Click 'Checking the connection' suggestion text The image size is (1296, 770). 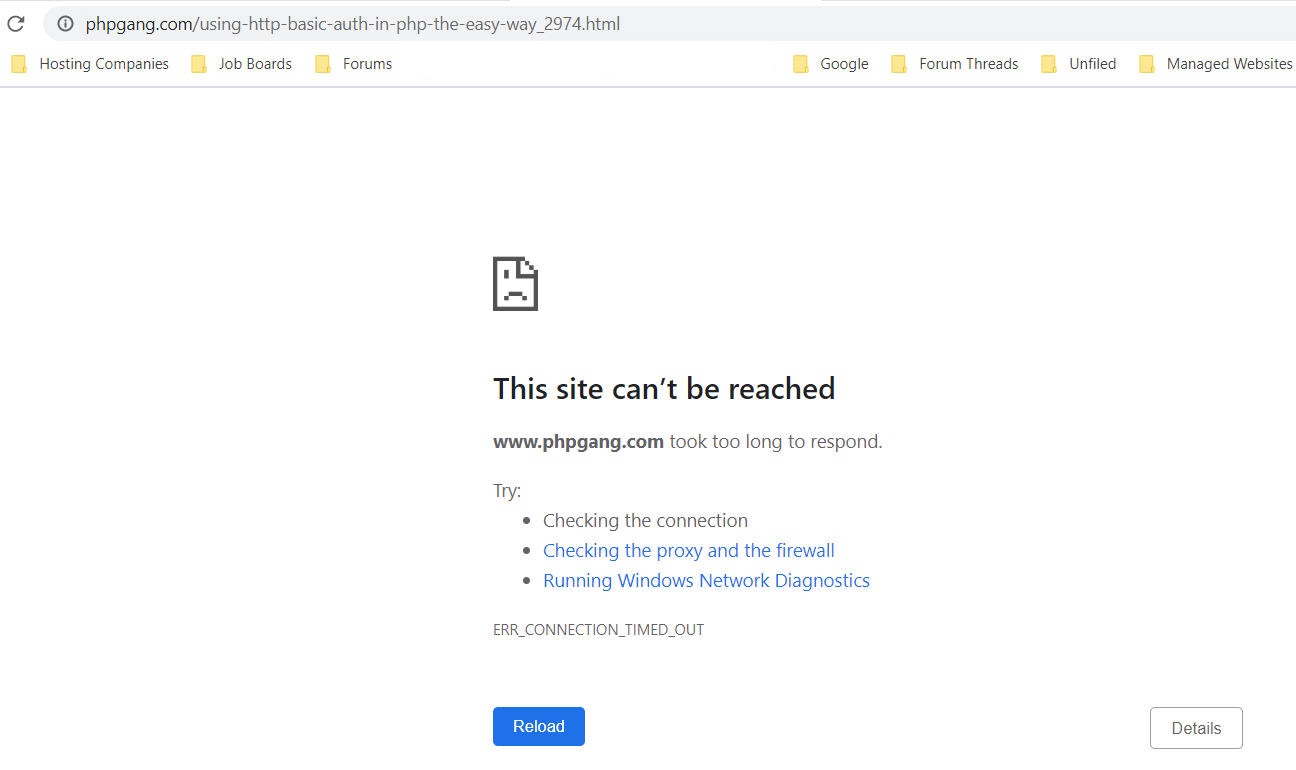tap(645, 521)
